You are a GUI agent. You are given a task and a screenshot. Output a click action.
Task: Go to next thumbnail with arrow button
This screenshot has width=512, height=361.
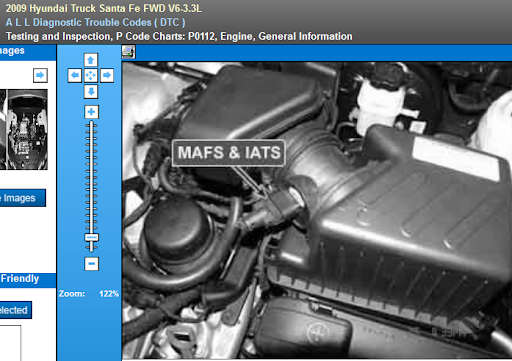(x=40, y=75)
